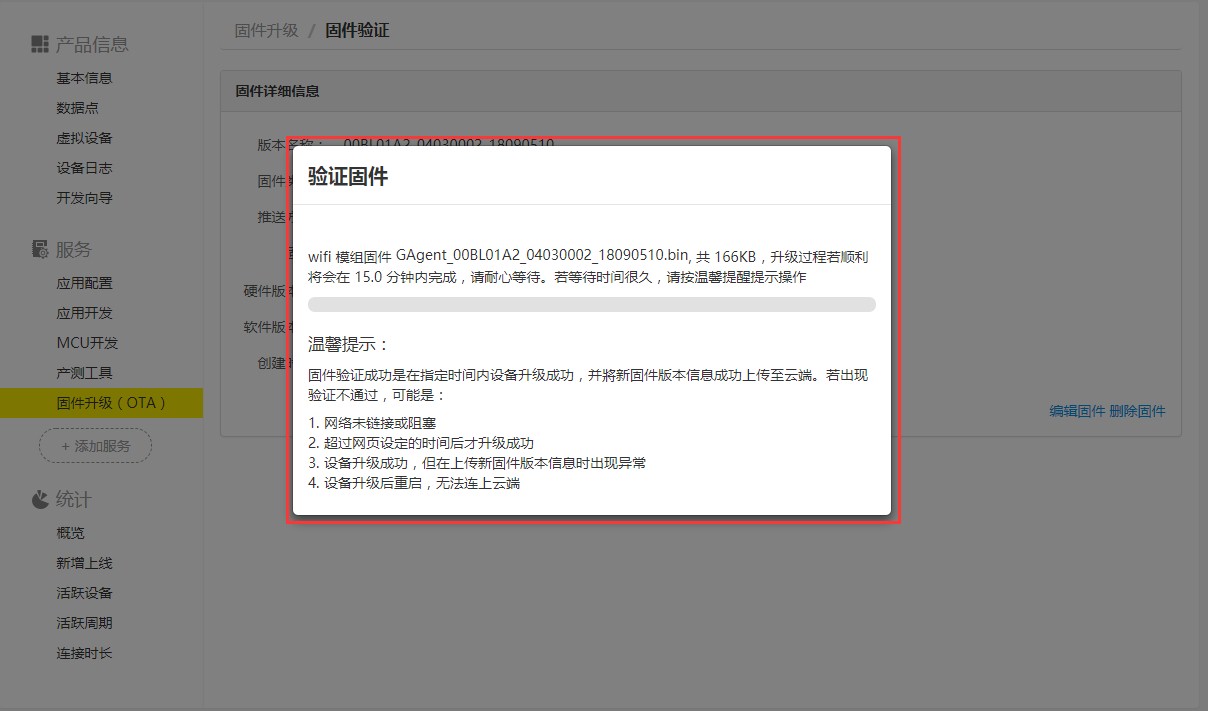Image resolution: width=1208 pixels, height=711 pixels.
Task: Select 固件升级（OTA） menu item
Action: tap(111, 403)
